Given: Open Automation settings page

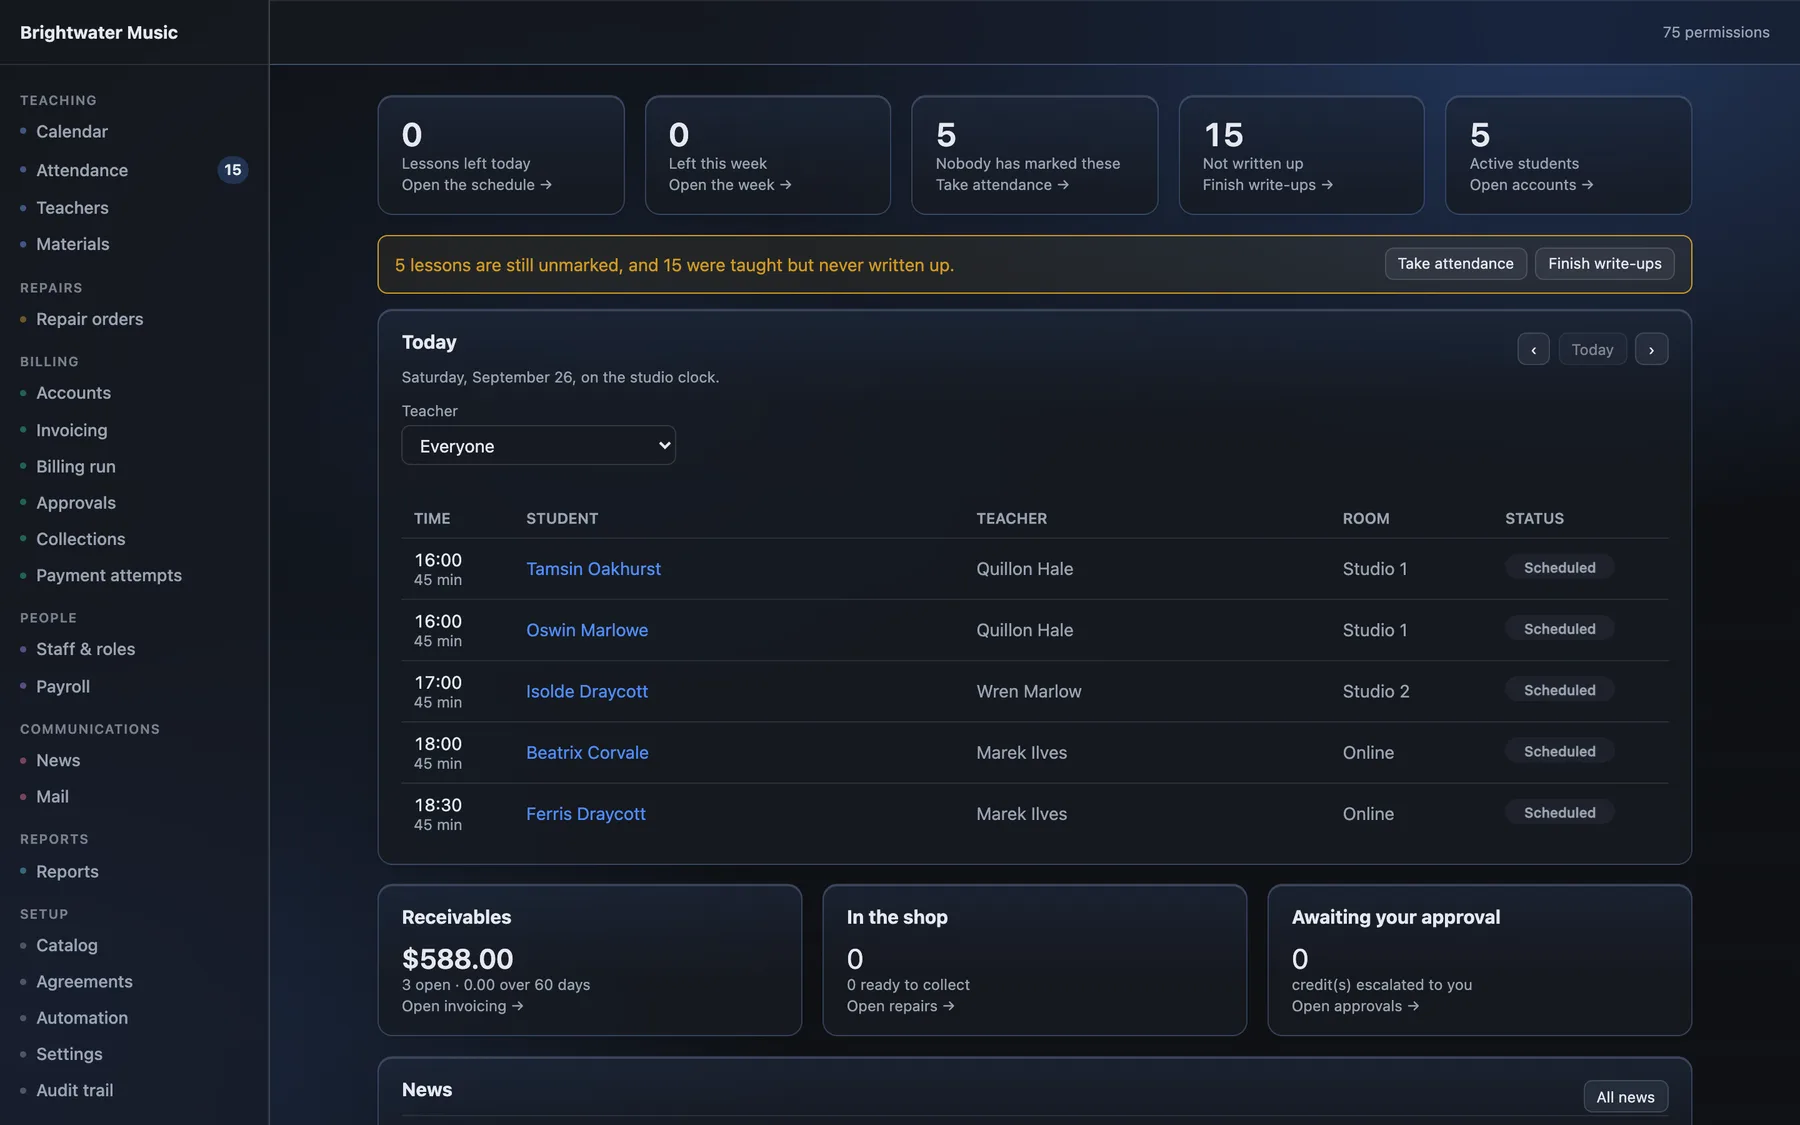Looking at the screenshot, I should coord(82,1018).
